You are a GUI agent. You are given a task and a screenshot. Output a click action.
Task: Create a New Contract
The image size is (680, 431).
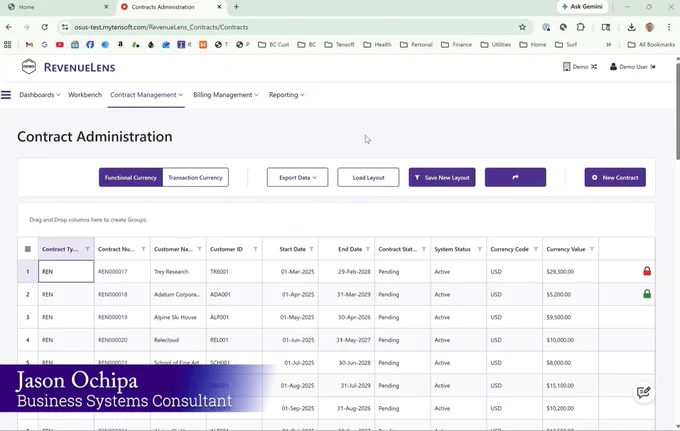pyautogui.click(x=615, y=177)
